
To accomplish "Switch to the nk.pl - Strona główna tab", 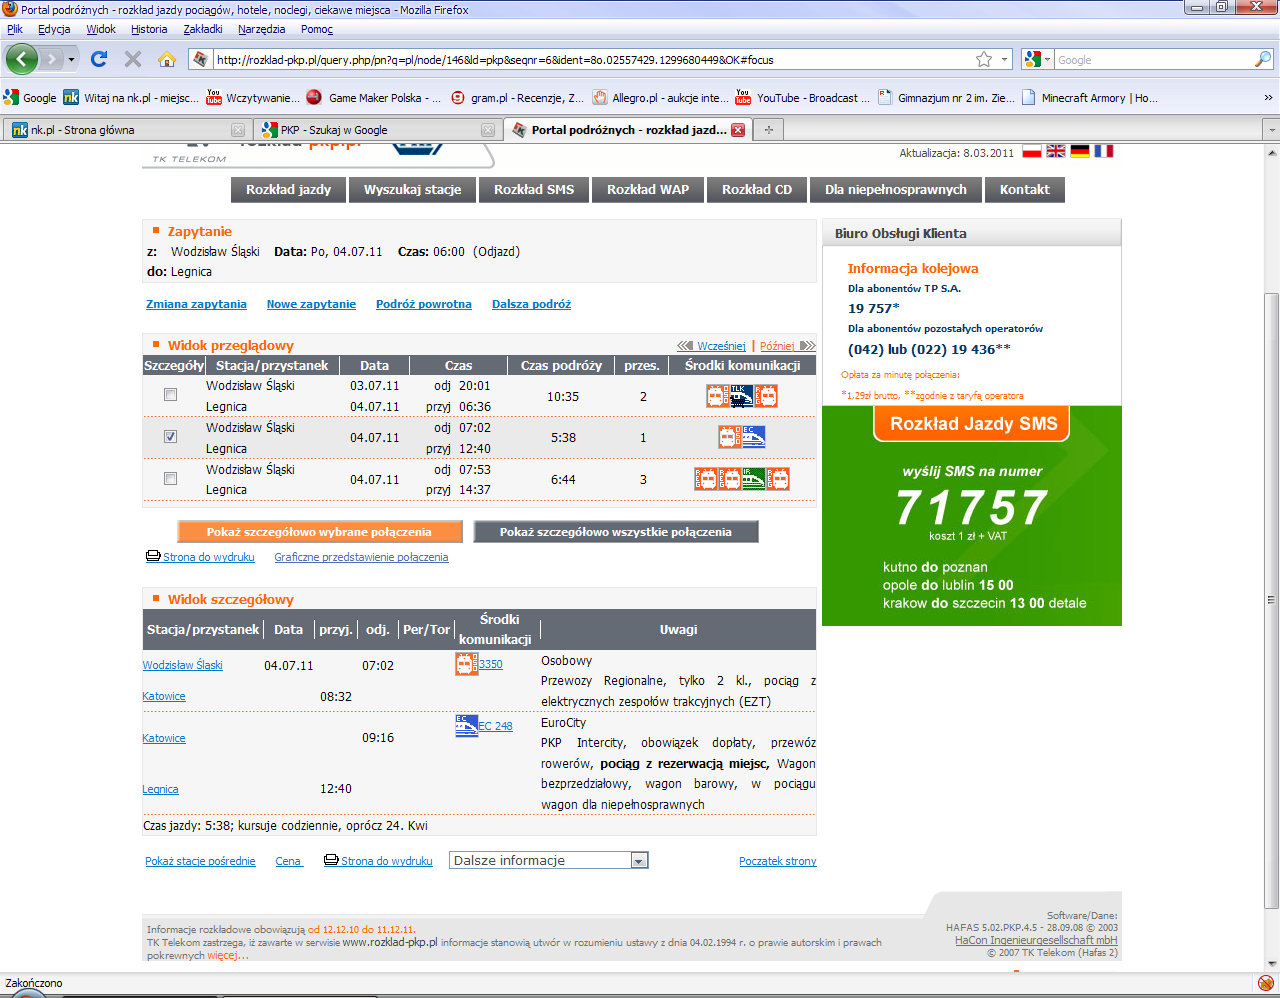I will [120, 130].
